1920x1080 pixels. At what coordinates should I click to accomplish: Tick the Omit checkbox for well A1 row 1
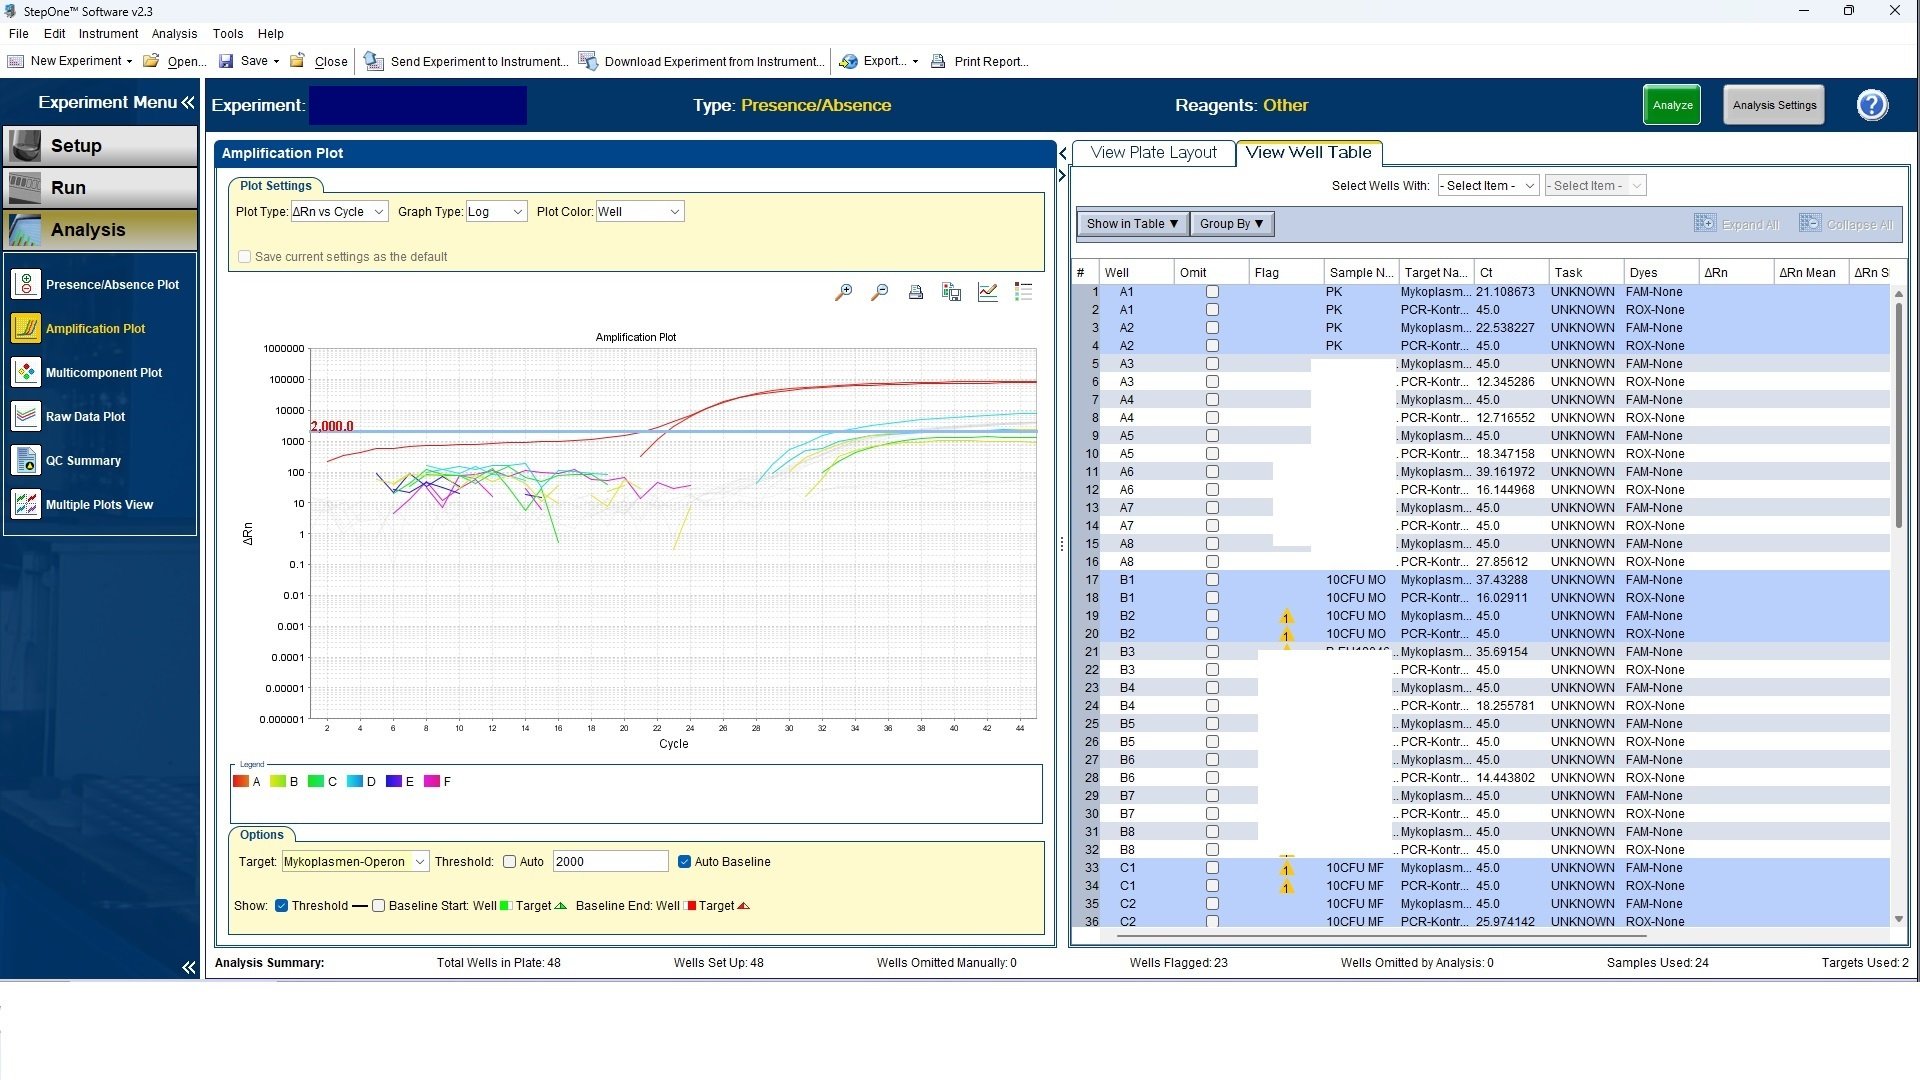pos(1212,292)
